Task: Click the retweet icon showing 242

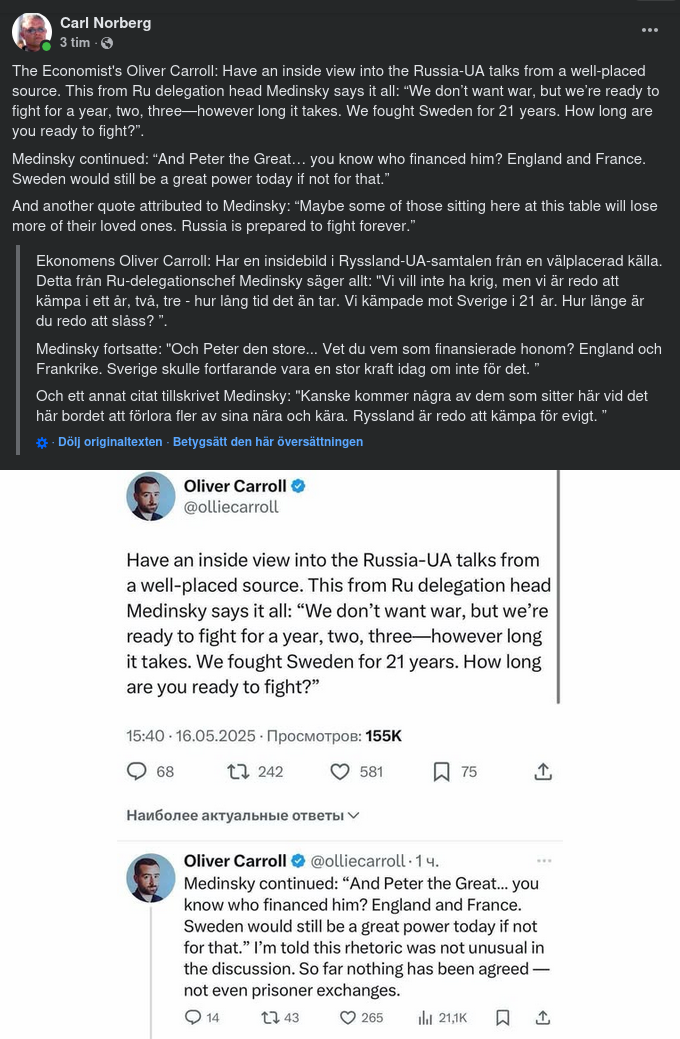Action: 238,771
